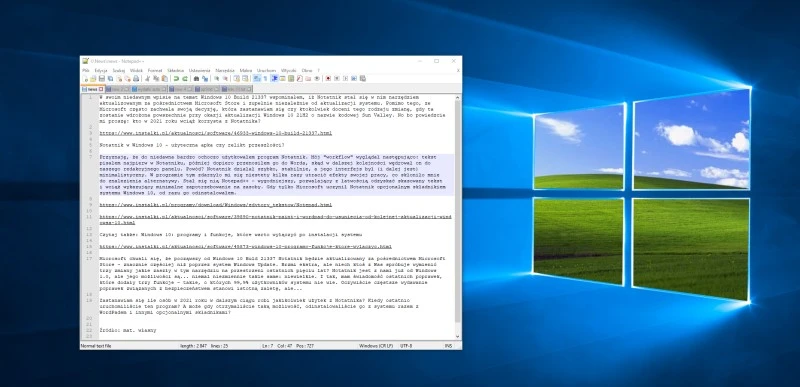Screen dimensions: 800x387
Task: Open Folder as Workspace icon
Action: [x=308, y=79]
